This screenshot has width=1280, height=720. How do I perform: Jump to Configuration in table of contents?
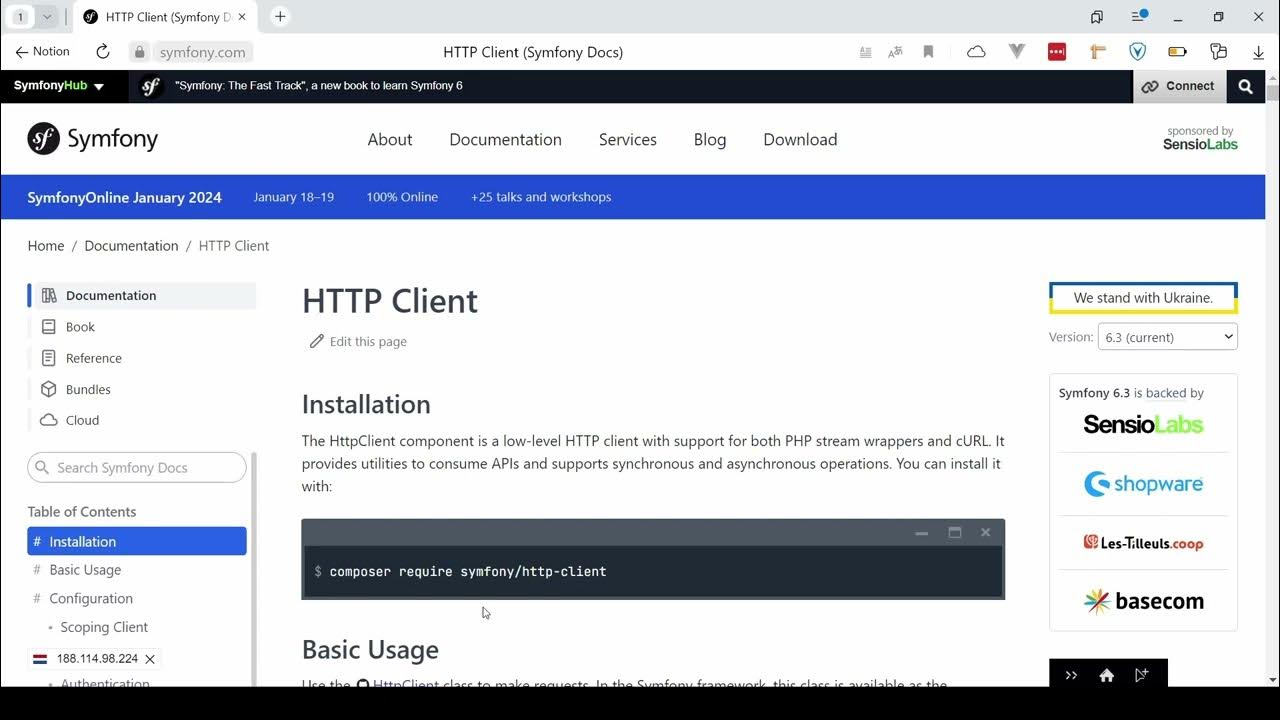91,598
